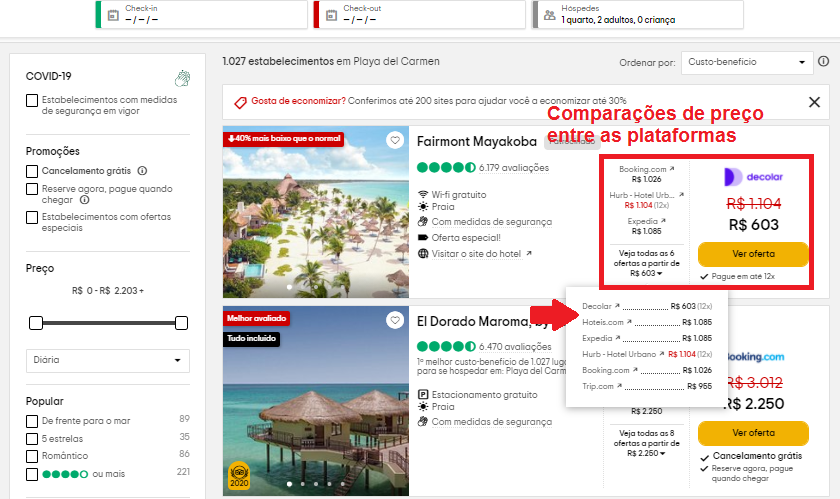The image size is (840, 499).
Task: Open the Check-in date field
Action: point(202,14)
